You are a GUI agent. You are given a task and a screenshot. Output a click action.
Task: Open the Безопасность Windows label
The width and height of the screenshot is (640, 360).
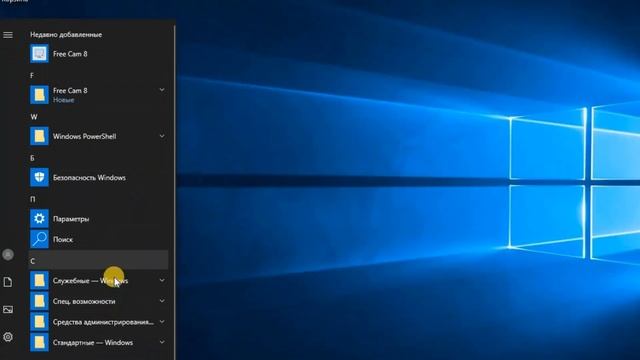89,178
